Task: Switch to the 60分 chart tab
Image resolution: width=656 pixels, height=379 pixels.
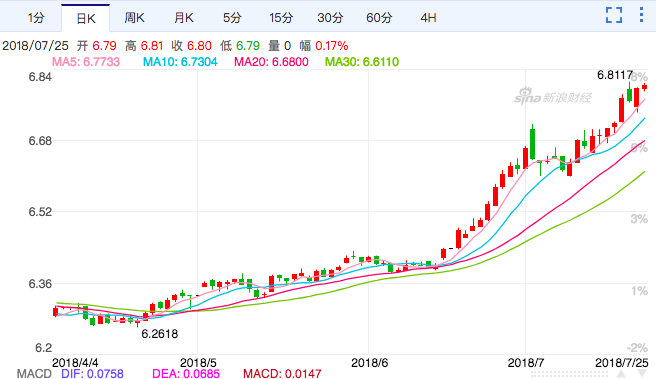Action: [379, 18]
